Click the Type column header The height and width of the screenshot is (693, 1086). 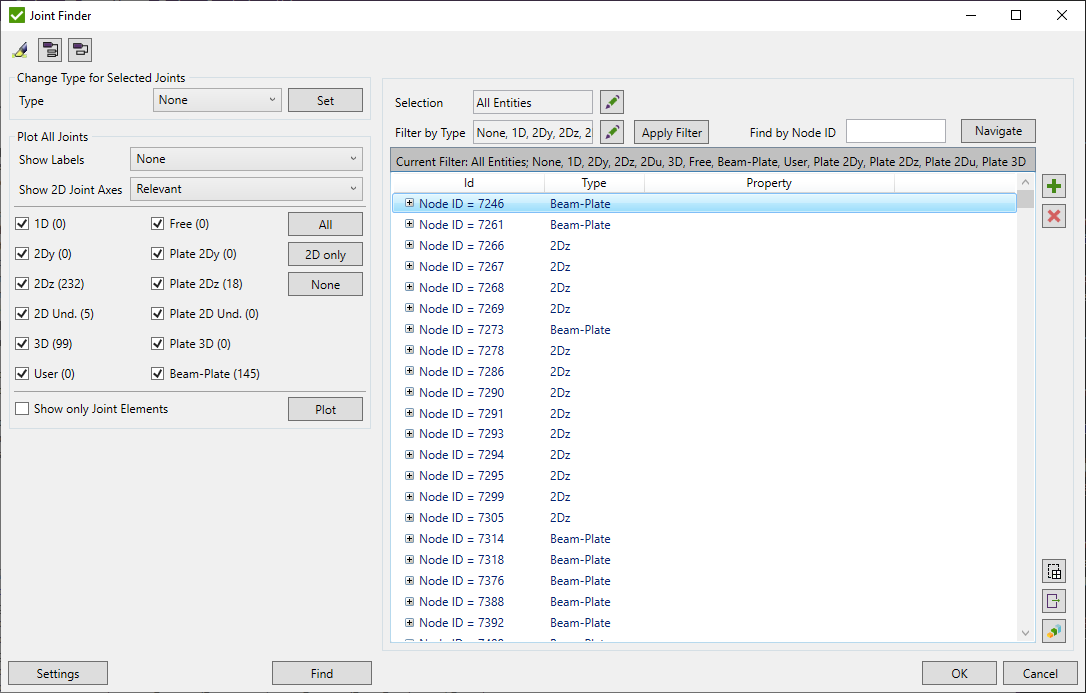pyautogui.click(x=594, y=183)
